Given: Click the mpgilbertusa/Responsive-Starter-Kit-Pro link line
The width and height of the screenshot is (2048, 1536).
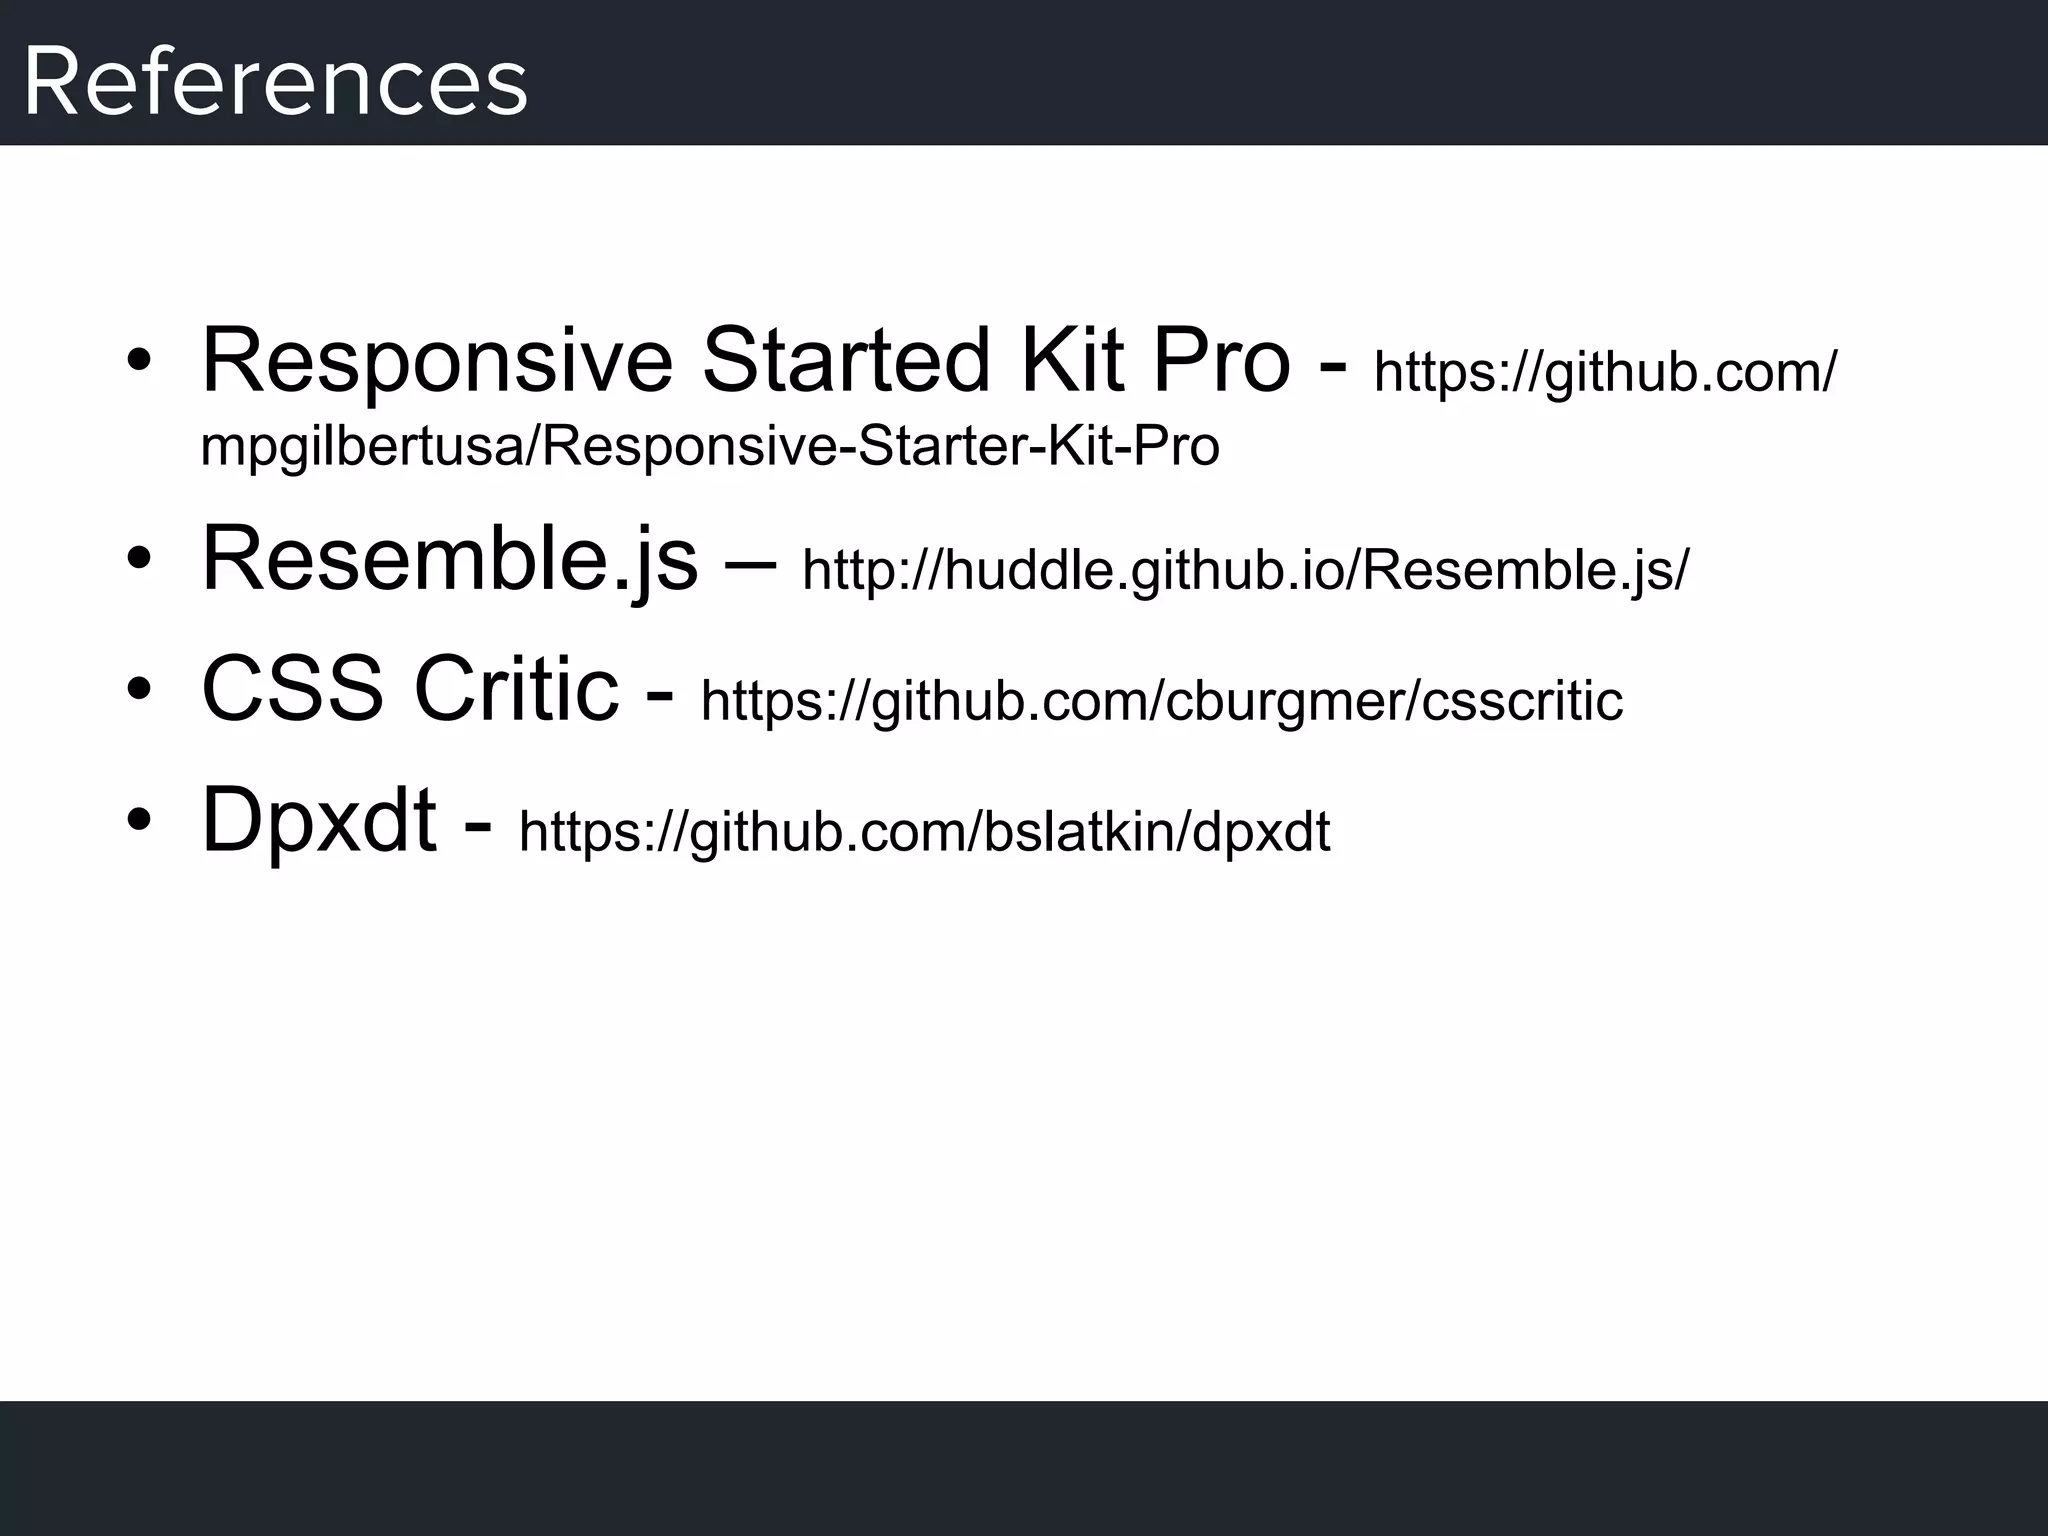Looking at the screenshot, I should [x=710, y=446].
